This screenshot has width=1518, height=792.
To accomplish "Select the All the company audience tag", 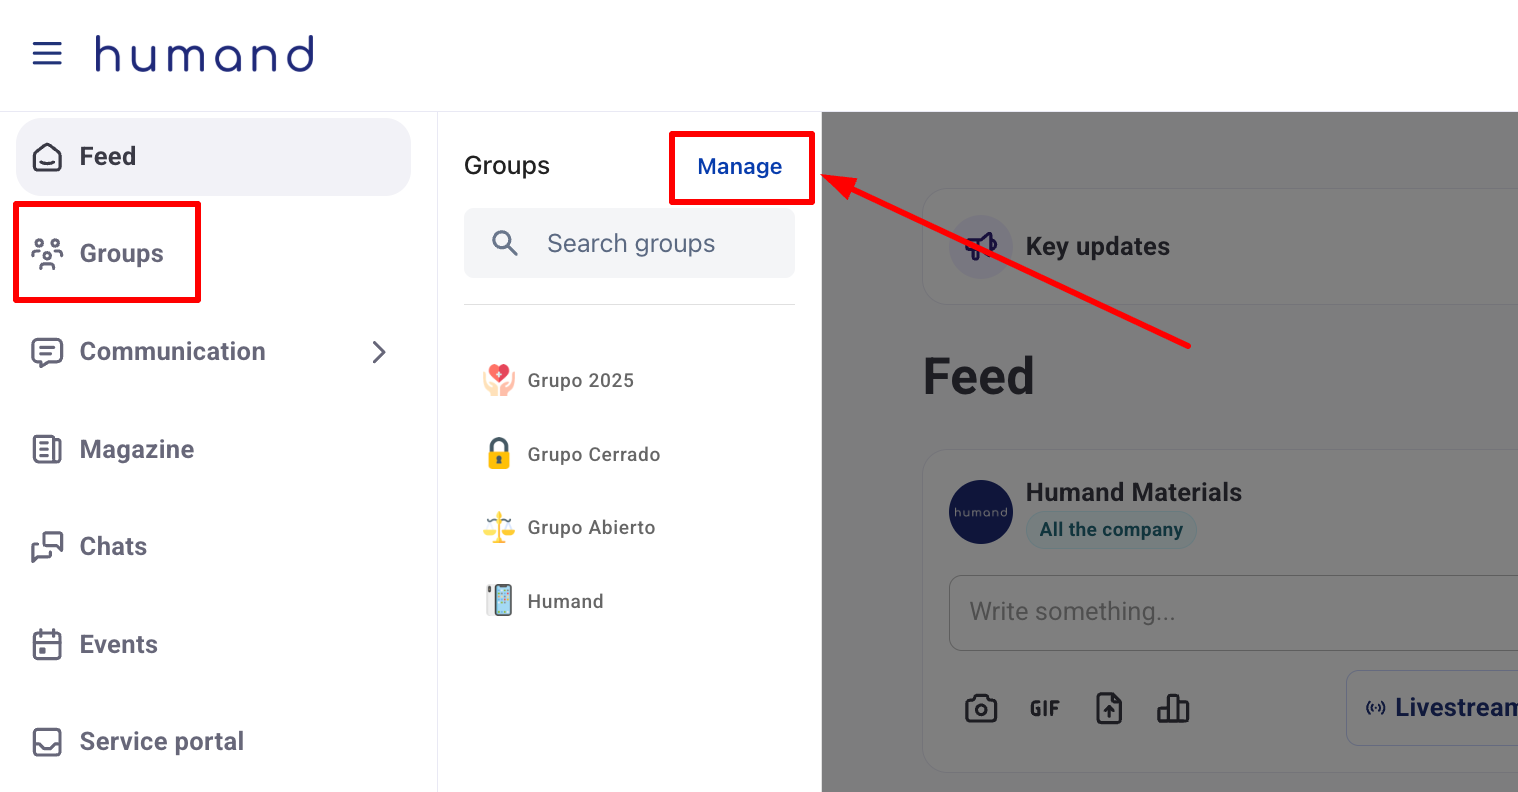I will tap(1110, 530).
